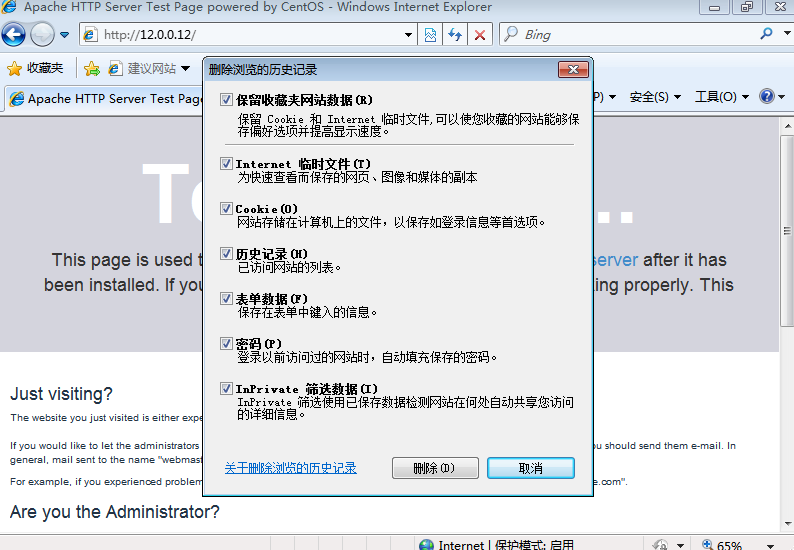
Task: Select the Apache HTTP Server Test Page tab
Action: (106, 99)
